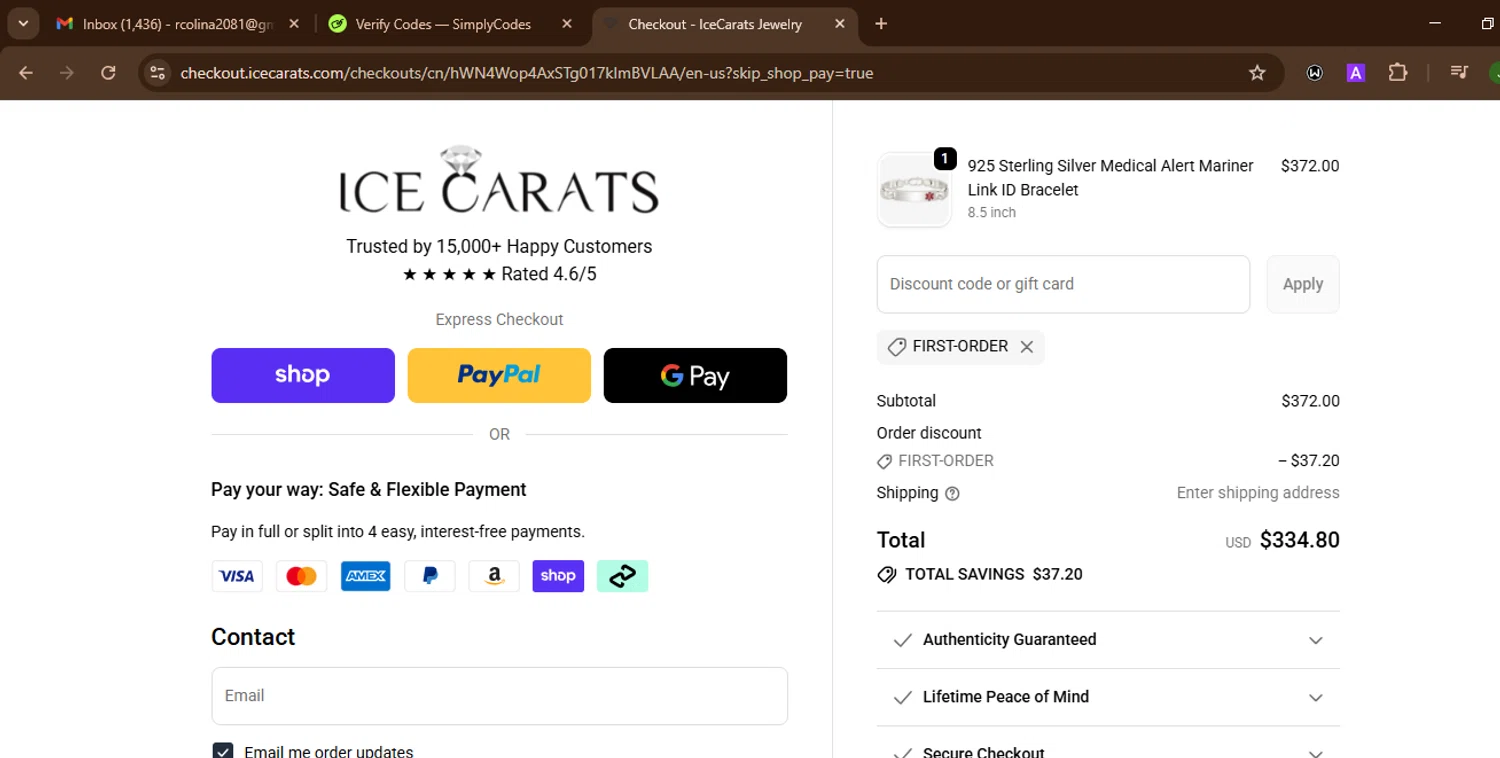The height and width of the screenshot is (758, 1500).
Task: Click Apply discount button
Action: [1303, 284]
